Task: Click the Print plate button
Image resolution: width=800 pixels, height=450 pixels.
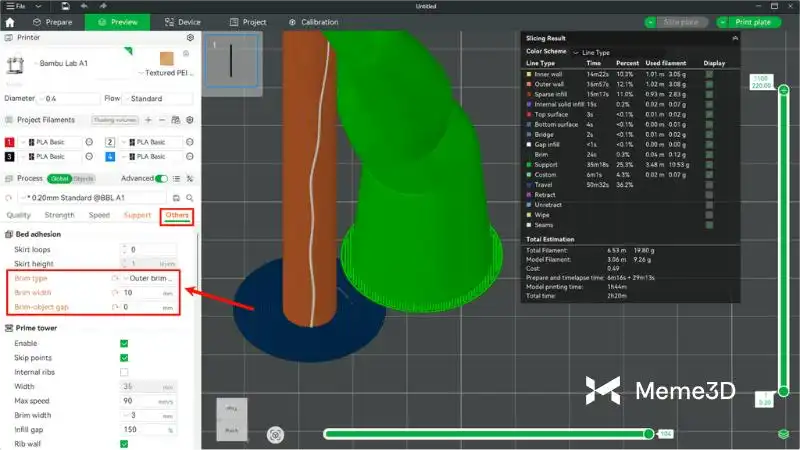Action: click(756, 21)
